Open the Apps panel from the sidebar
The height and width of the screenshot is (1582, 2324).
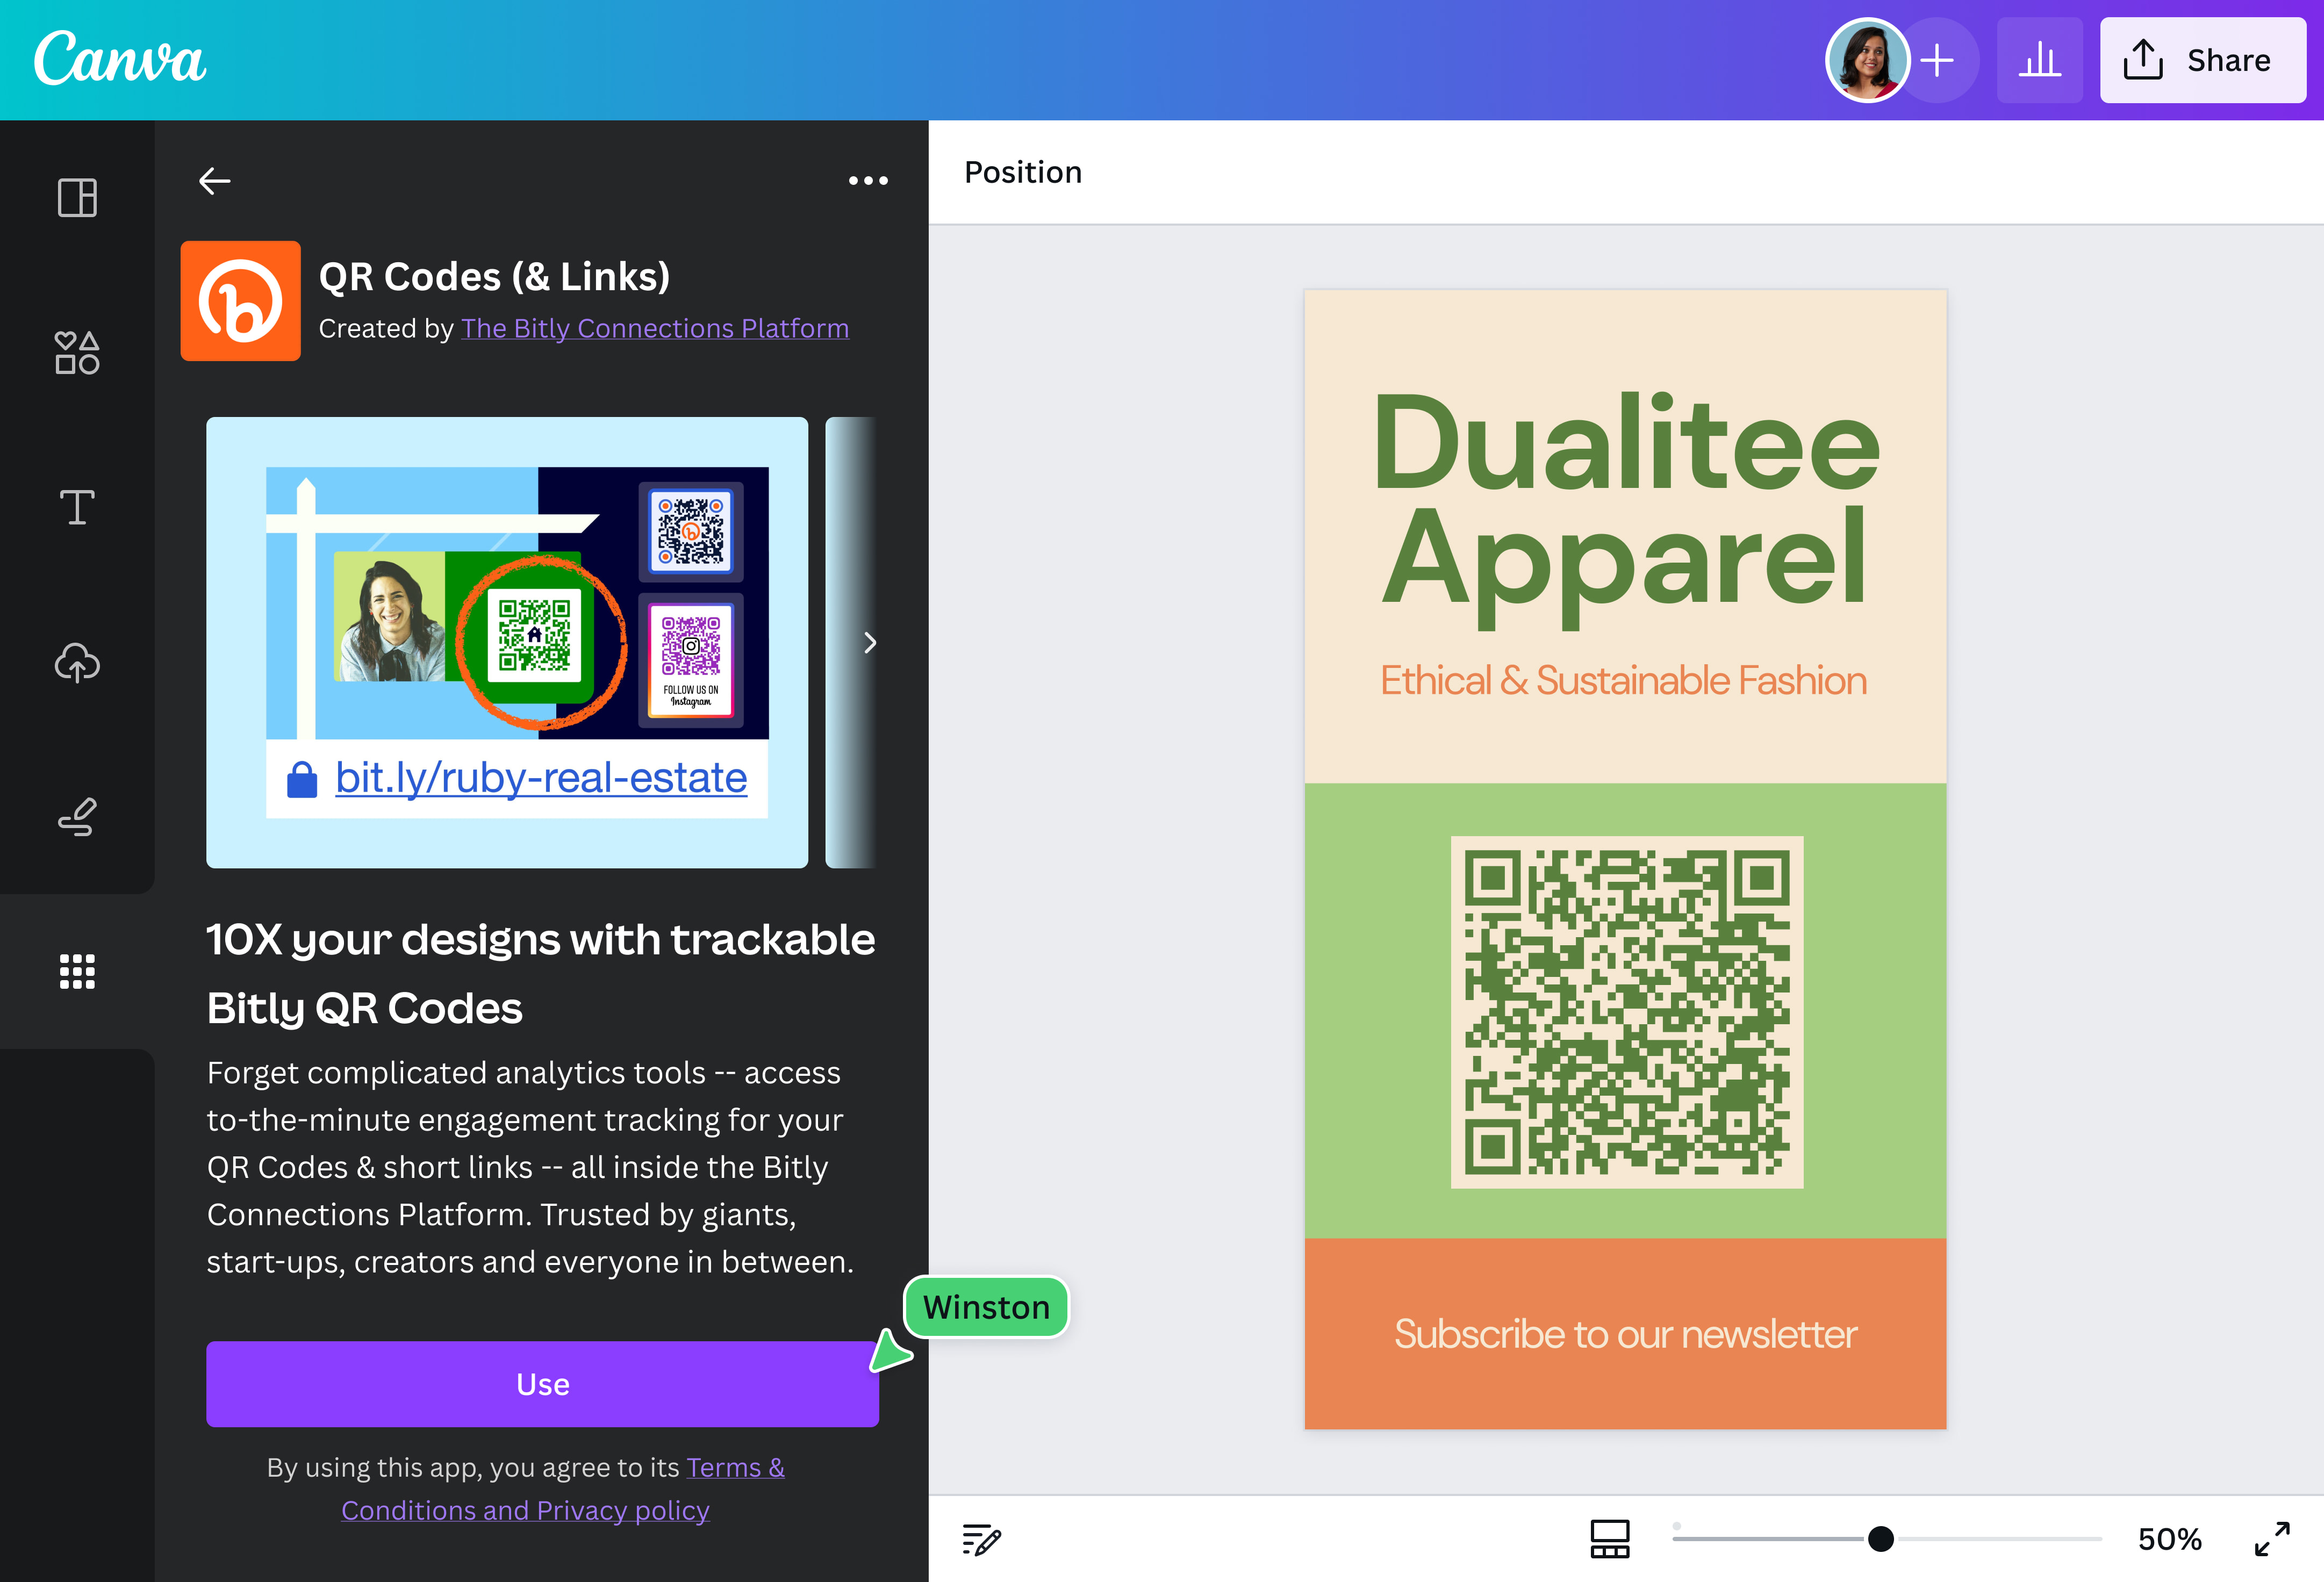pos(77,971)
